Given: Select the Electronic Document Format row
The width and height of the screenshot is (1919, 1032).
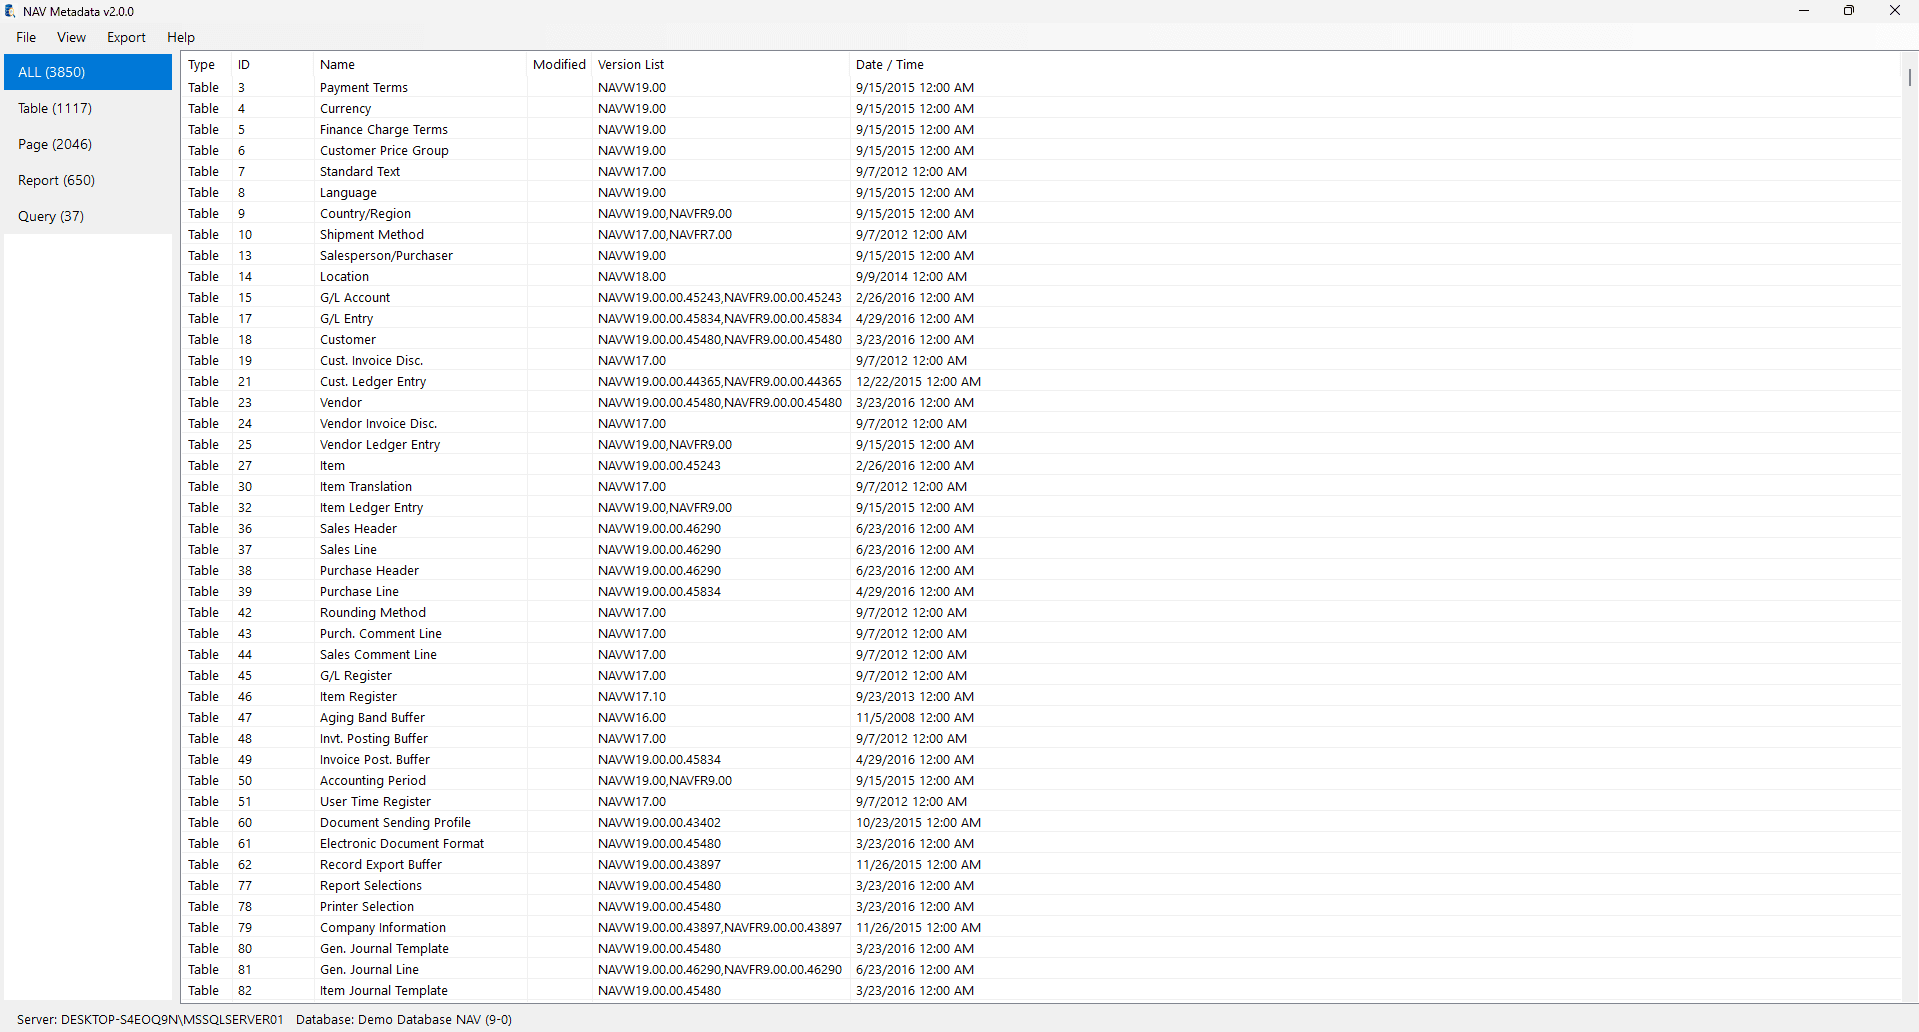Looking at the screenshot, I should [1041, 843].
